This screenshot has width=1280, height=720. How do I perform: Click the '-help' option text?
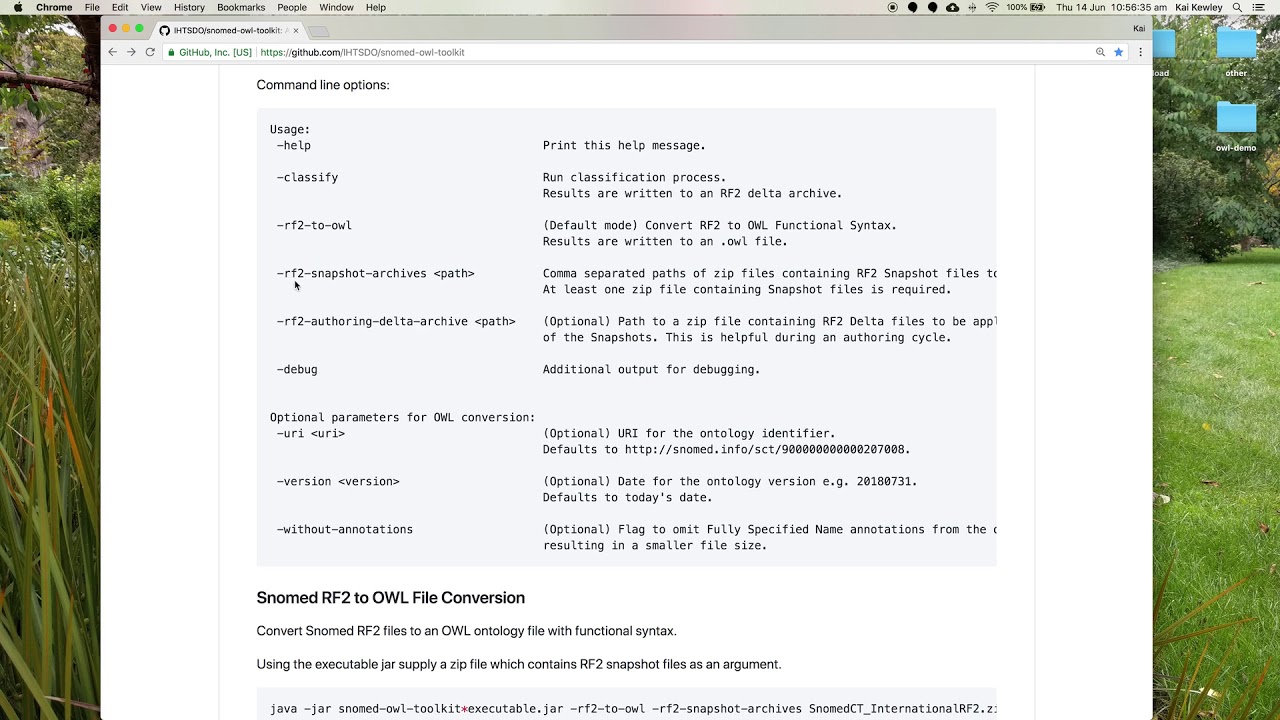tap(294, 145)
